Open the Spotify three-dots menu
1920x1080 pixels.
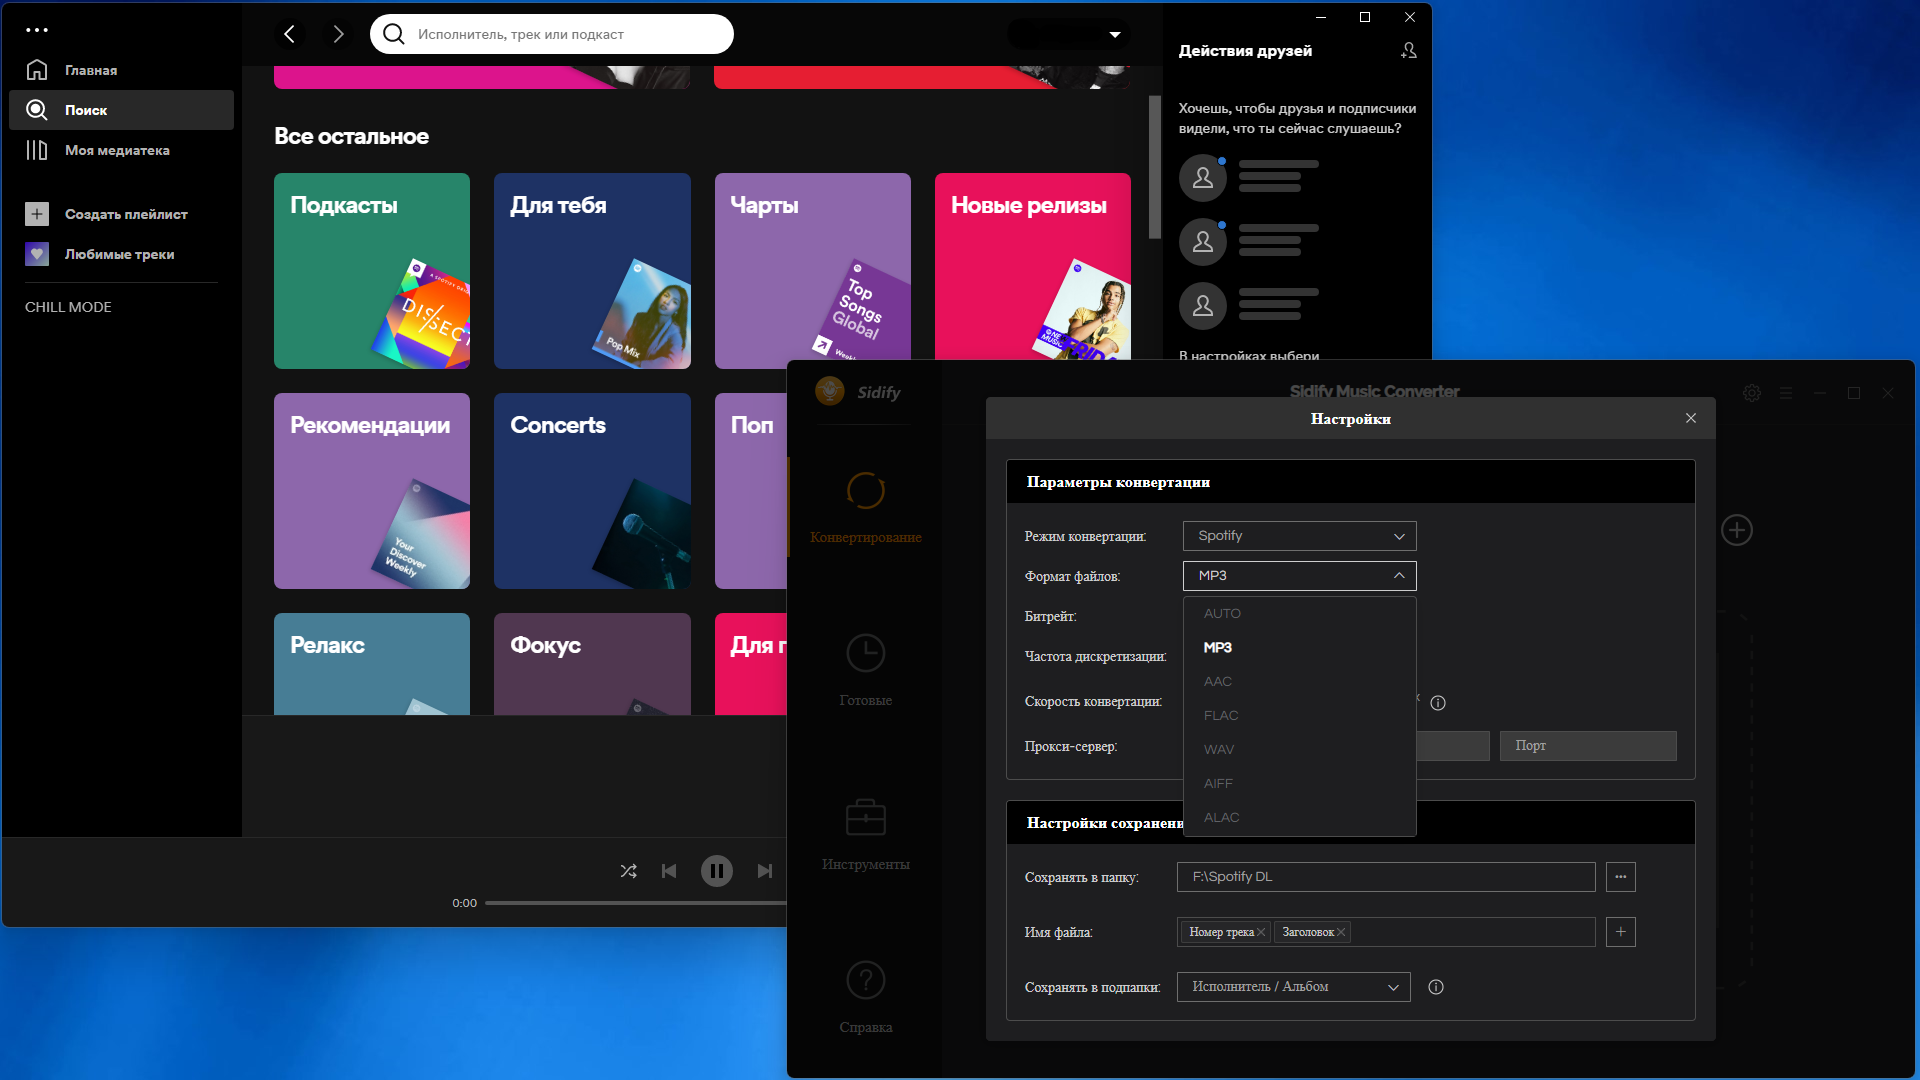(37, 30)
